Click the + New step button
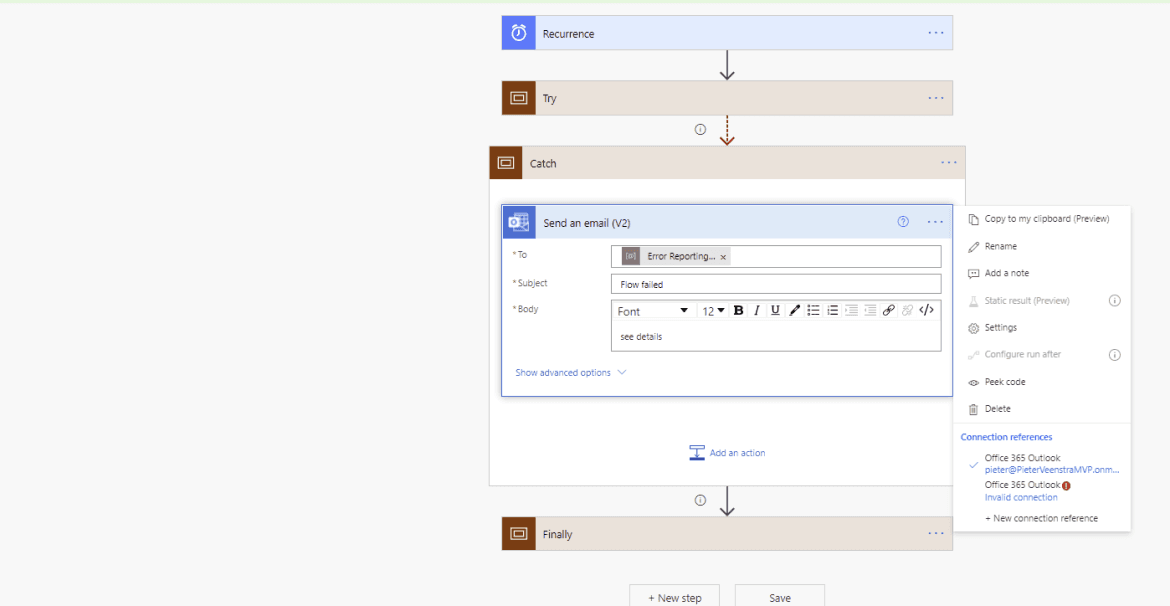The image size is (1170, 606). (x=675, y=597)
